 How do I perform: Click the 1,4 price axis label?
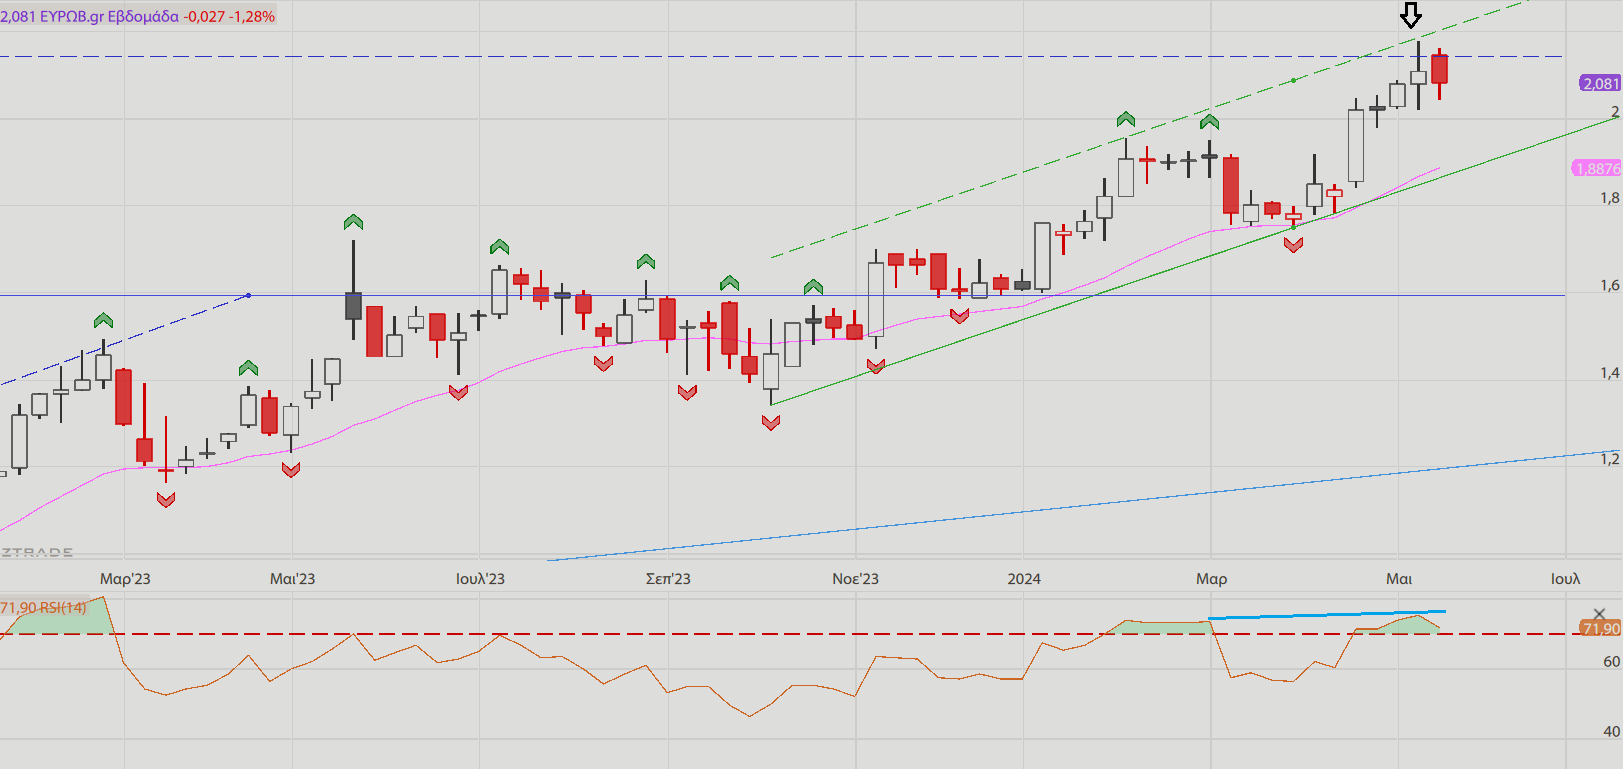[1609, 373]
